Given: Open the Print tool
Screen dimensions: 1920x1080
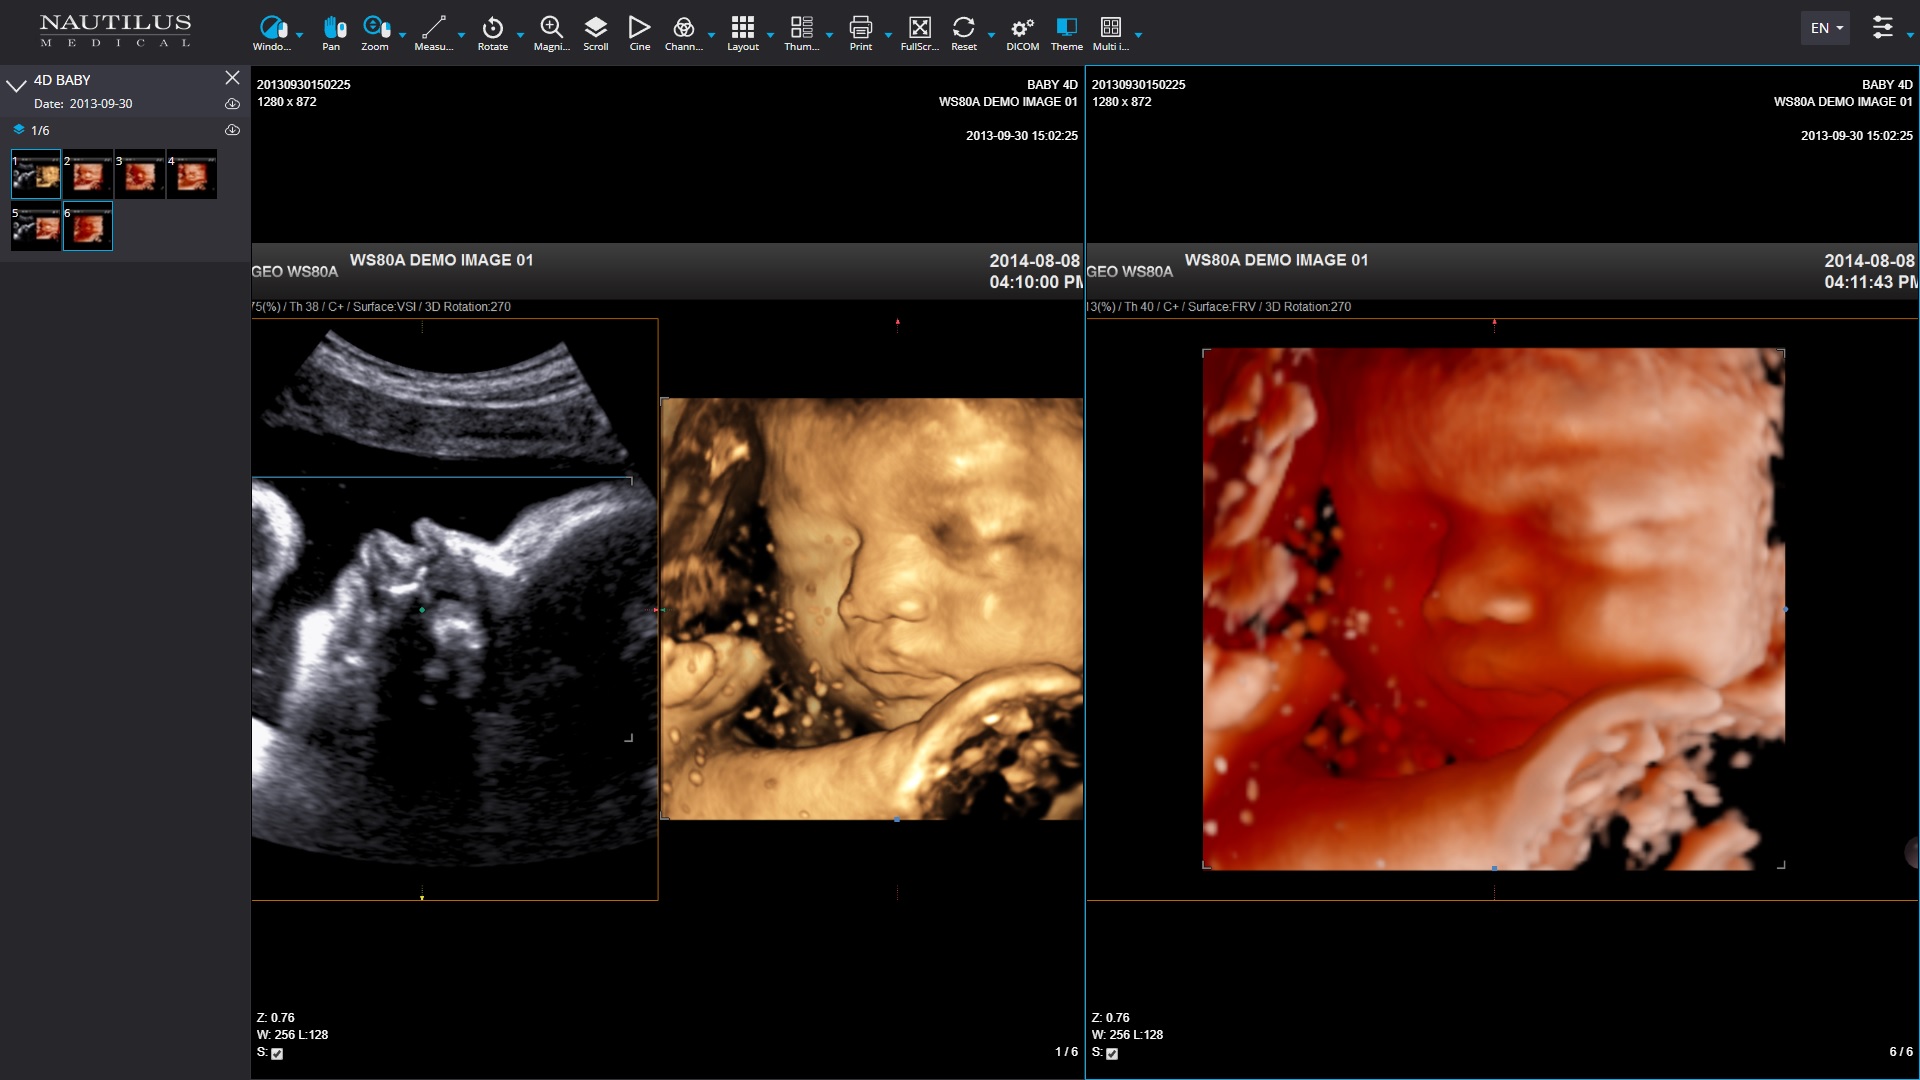Looking at the screenshot, I should pyautogui.click(x=860, y=31).
